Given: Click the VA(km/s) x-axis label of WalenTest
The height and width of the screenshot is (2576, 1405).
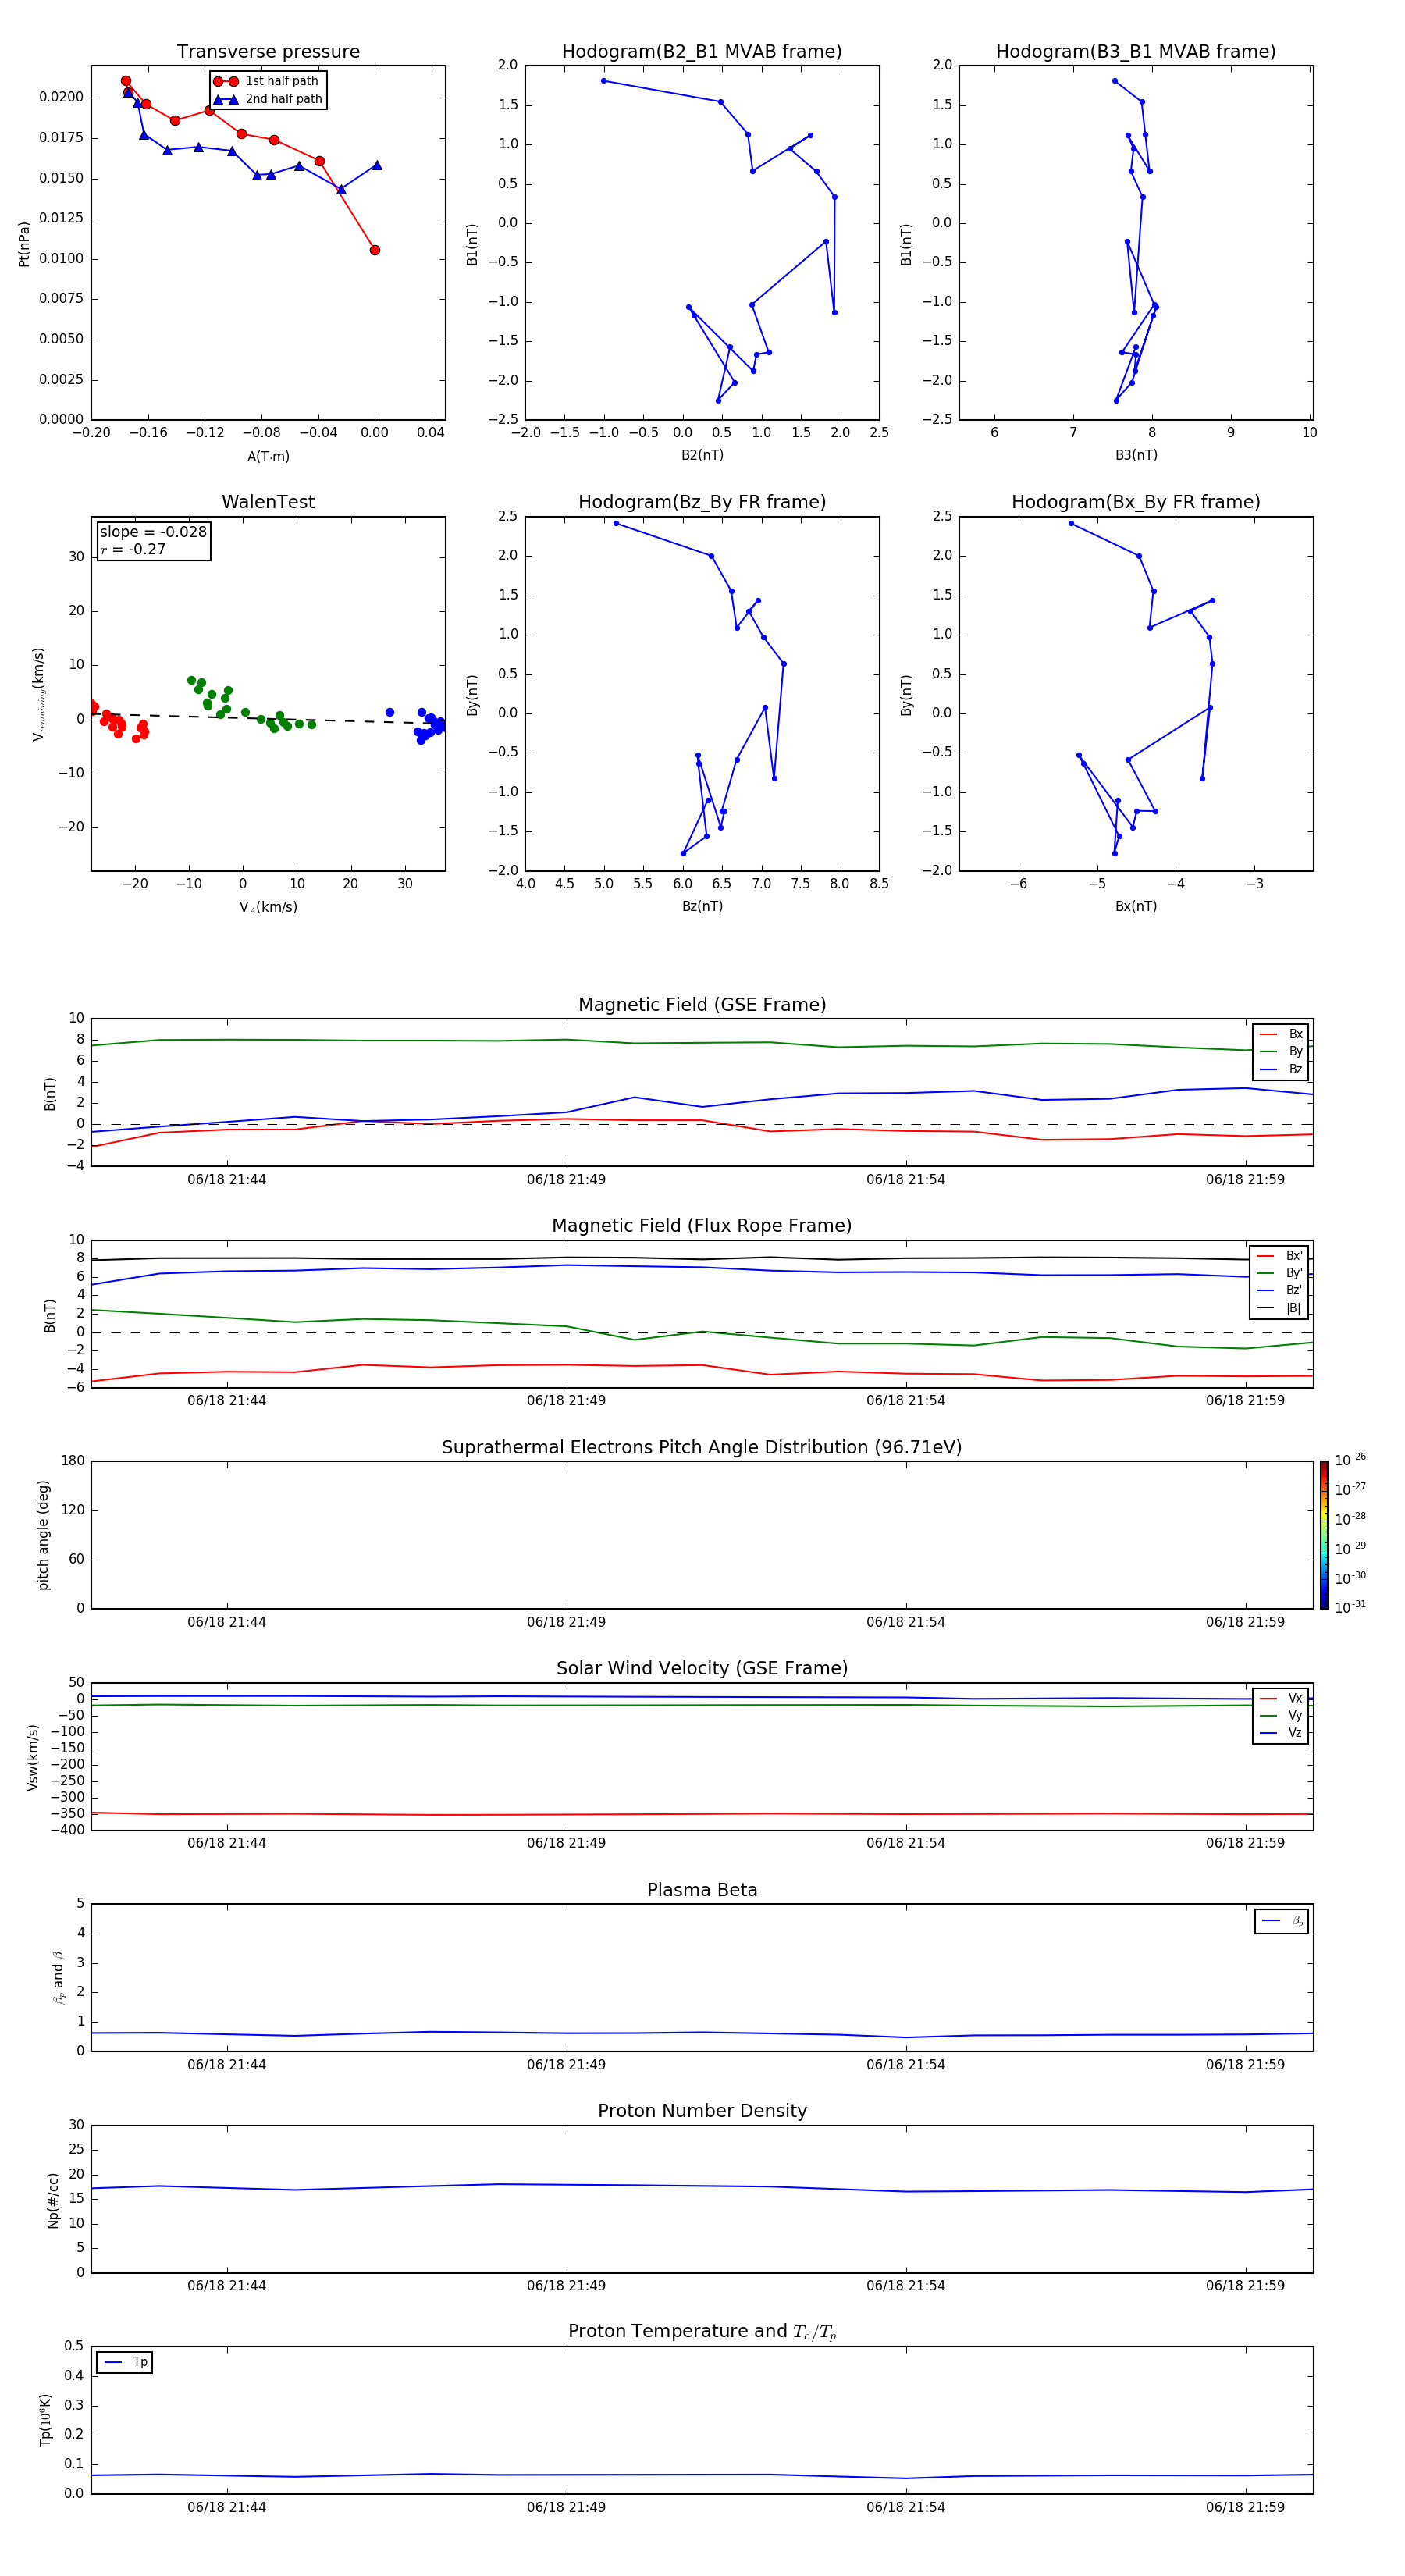Looking at the screenshot, I should tap(268, 908).
